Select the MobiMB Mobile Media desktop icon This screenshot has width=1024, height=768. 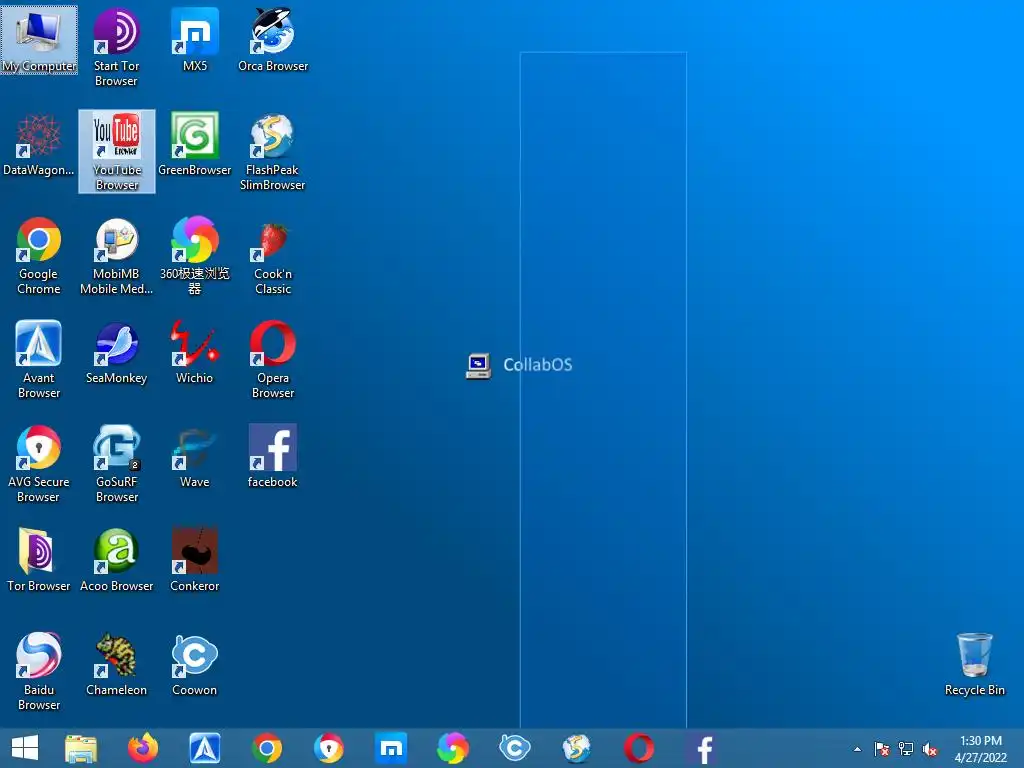point(116,256)
